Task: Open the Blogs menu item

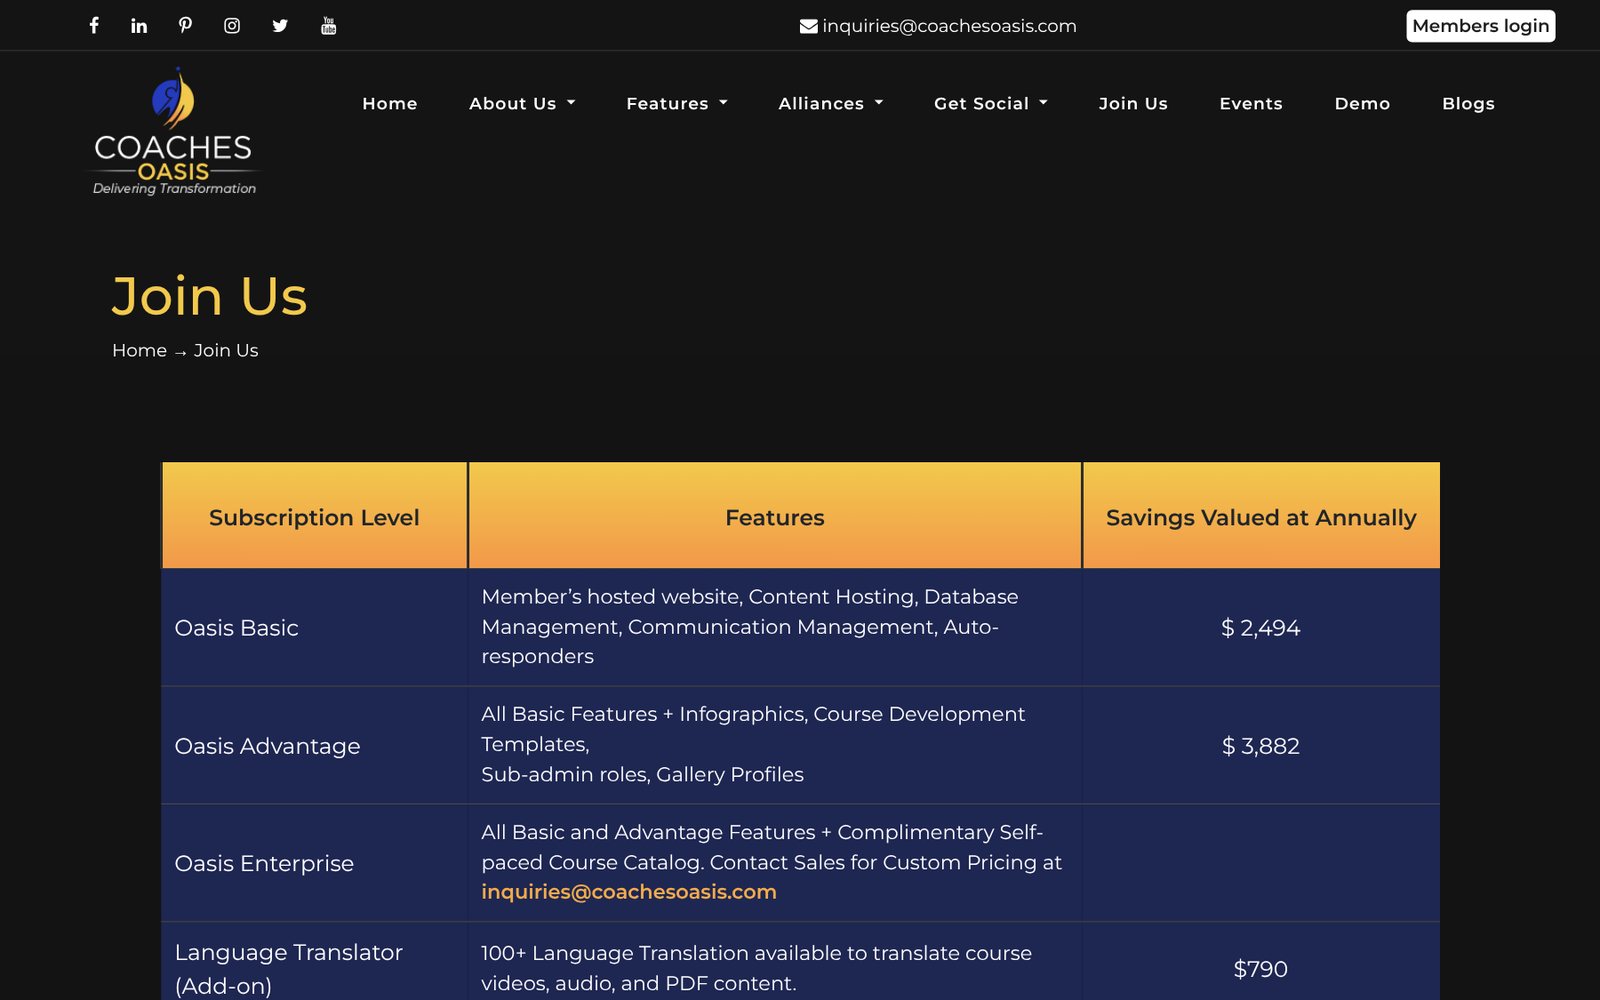Action: [1468, 103]
